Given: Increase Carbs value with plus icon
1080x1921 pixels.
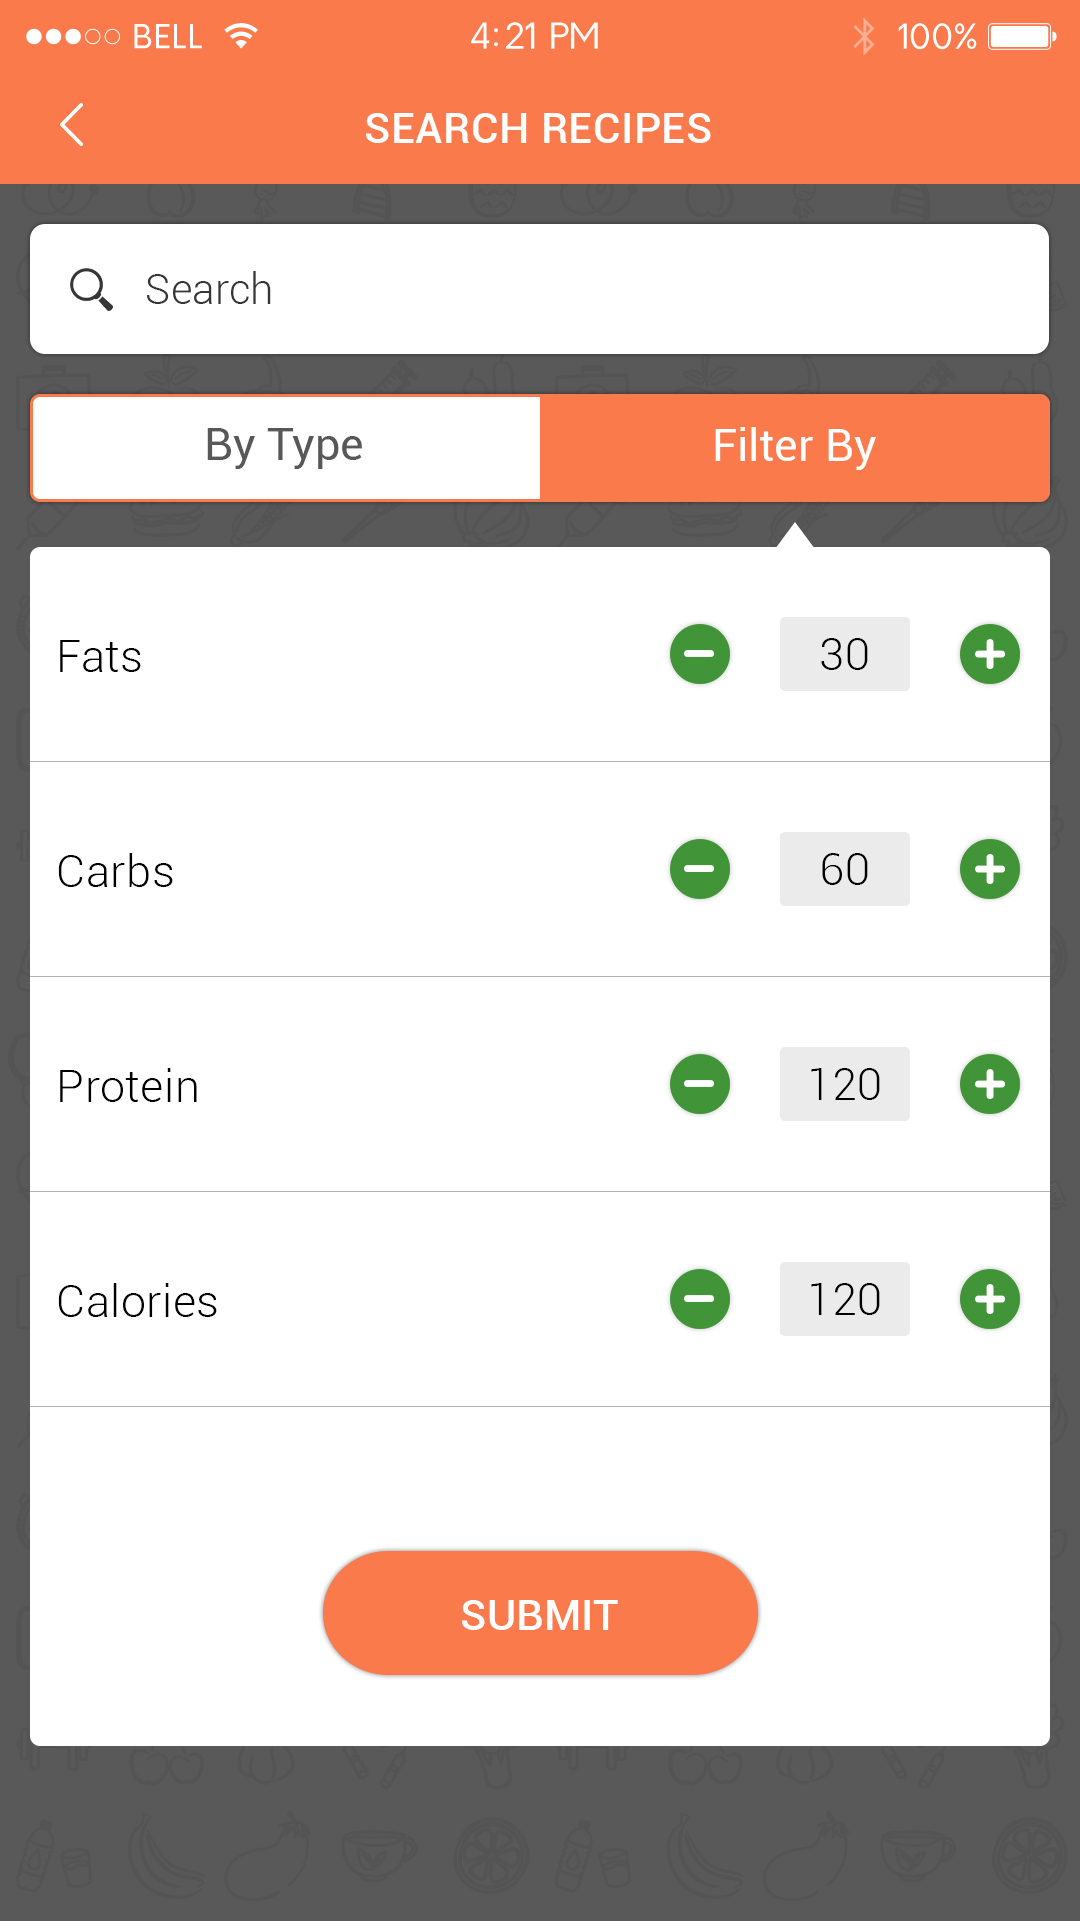Looking at the screenshot, I should pyautogui.click(x=990, y=869).
